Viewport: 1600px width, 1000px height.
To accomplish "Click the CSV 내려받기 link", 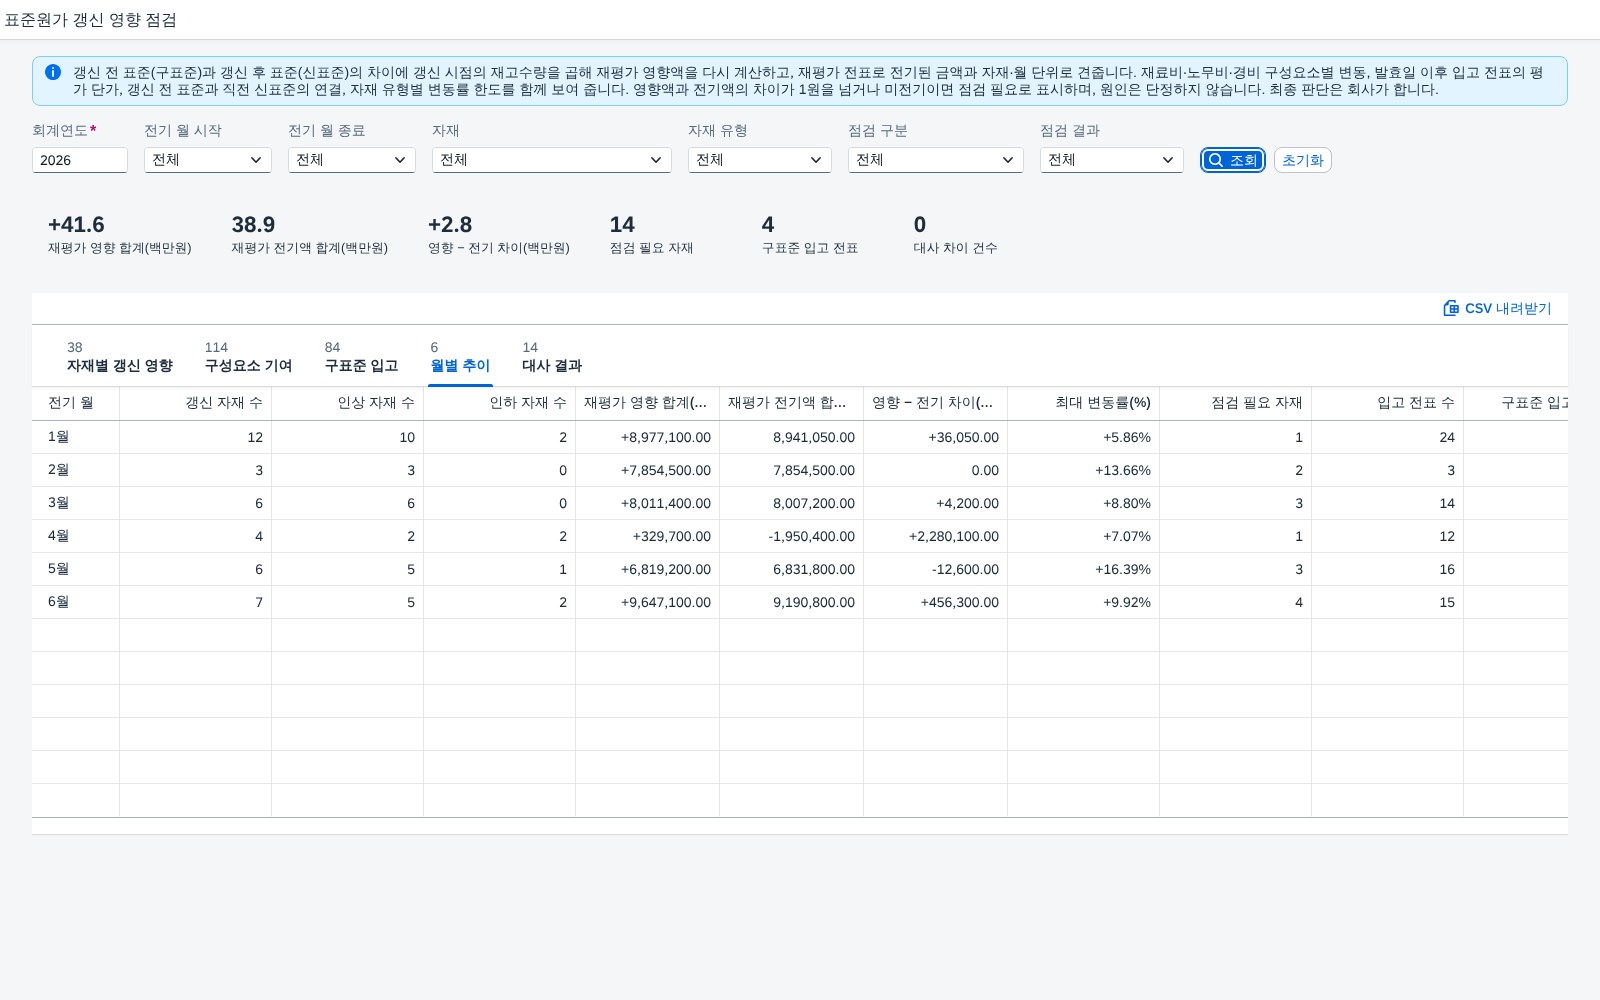I will click(x=1498, y=308).
